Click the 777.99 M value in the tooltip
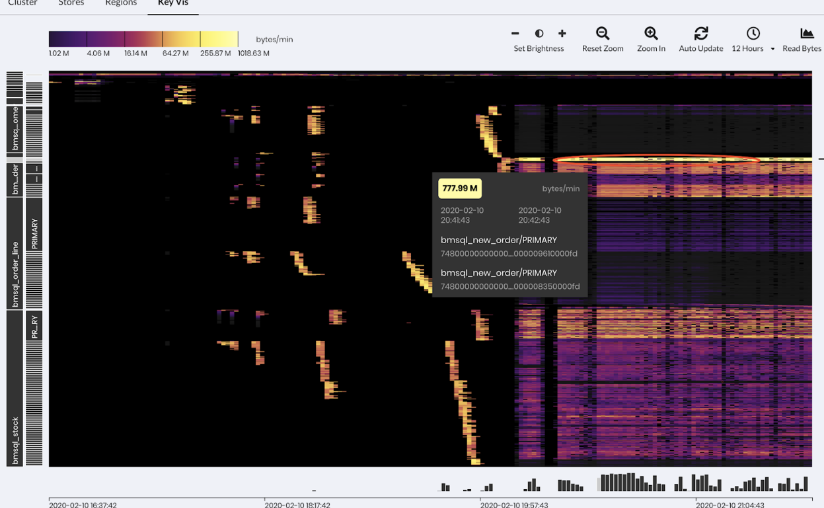This screenshot has height=508, width=824. [460, 188]
